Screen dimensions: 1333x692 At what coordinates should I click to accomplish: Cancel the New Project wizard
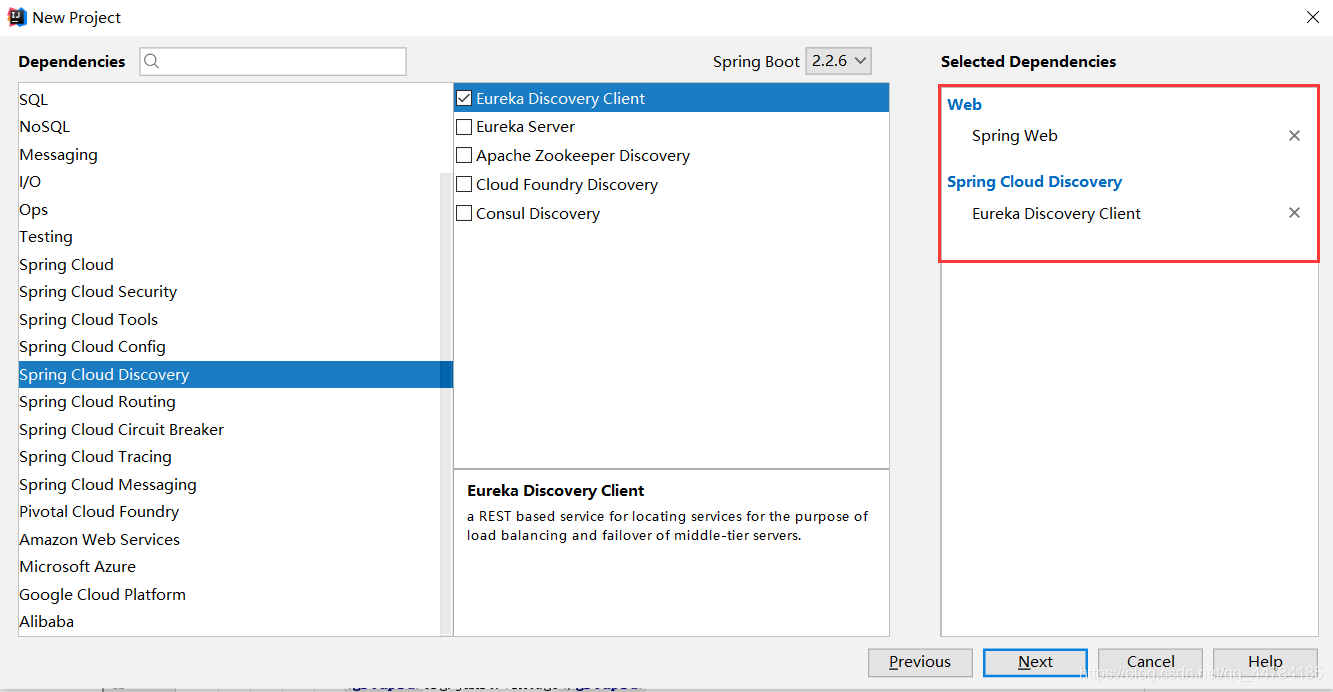pos(1150,662)
